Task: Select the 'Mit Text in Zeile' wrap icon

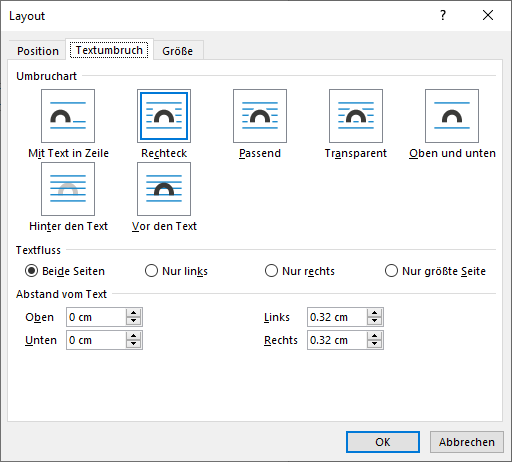Action: pyautogui.click(x=68, y=116)
